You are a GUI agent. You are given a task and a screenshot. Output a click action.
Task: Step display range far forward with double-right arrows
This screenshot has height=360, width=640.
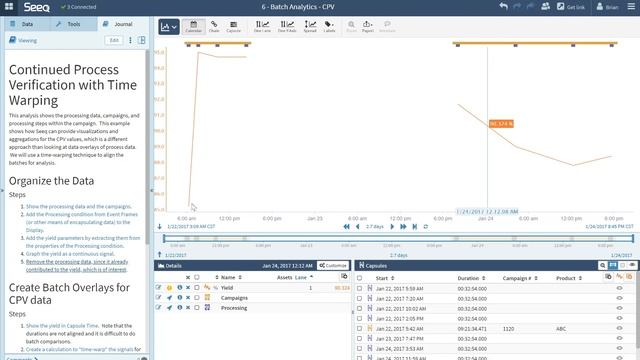coord(403,227)
